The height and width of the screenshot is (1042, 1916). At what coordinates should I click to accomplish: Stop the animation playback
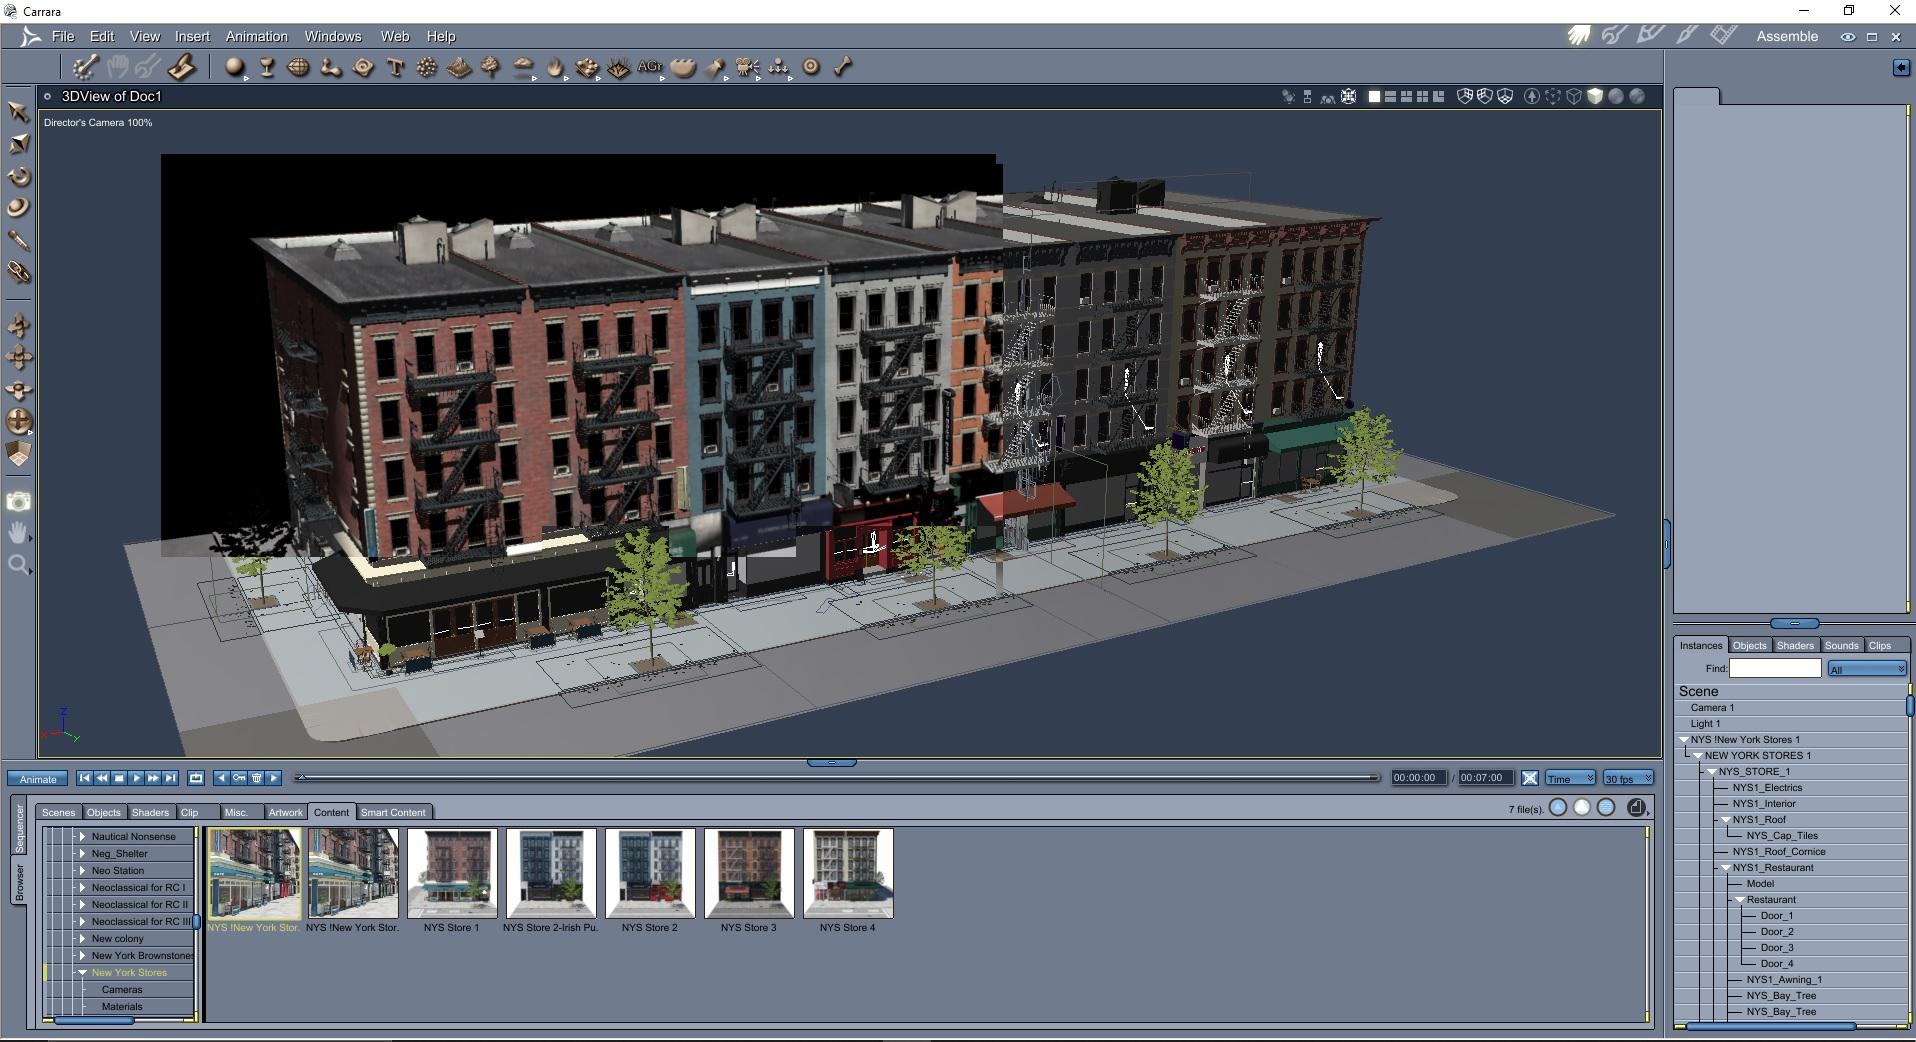click(119, 778)
